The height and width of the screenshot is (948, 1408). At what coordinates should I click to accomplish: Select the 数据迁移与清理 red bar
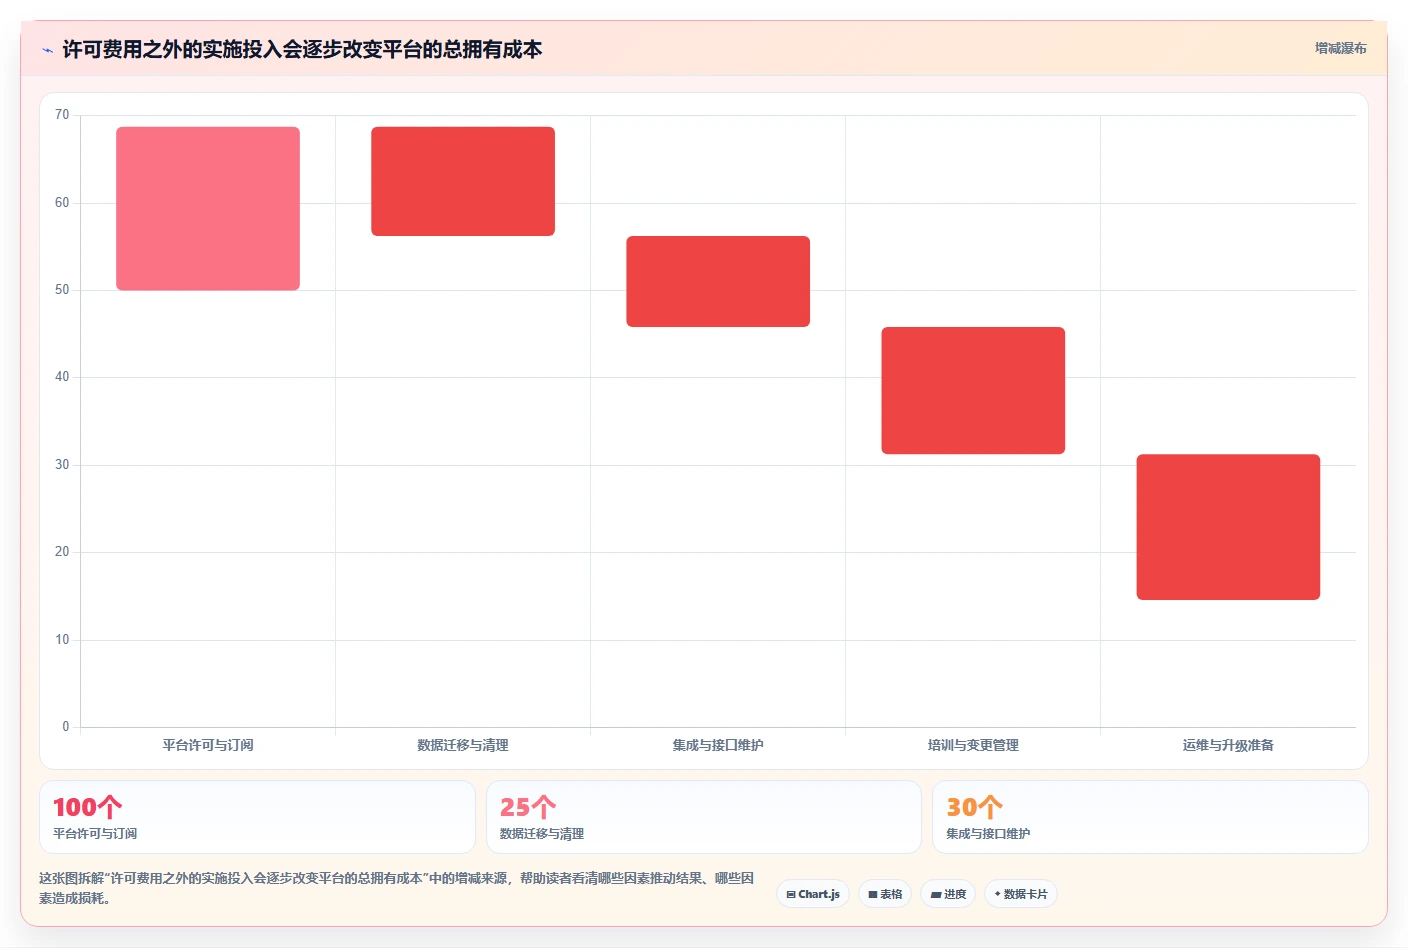tap(463, 181)
